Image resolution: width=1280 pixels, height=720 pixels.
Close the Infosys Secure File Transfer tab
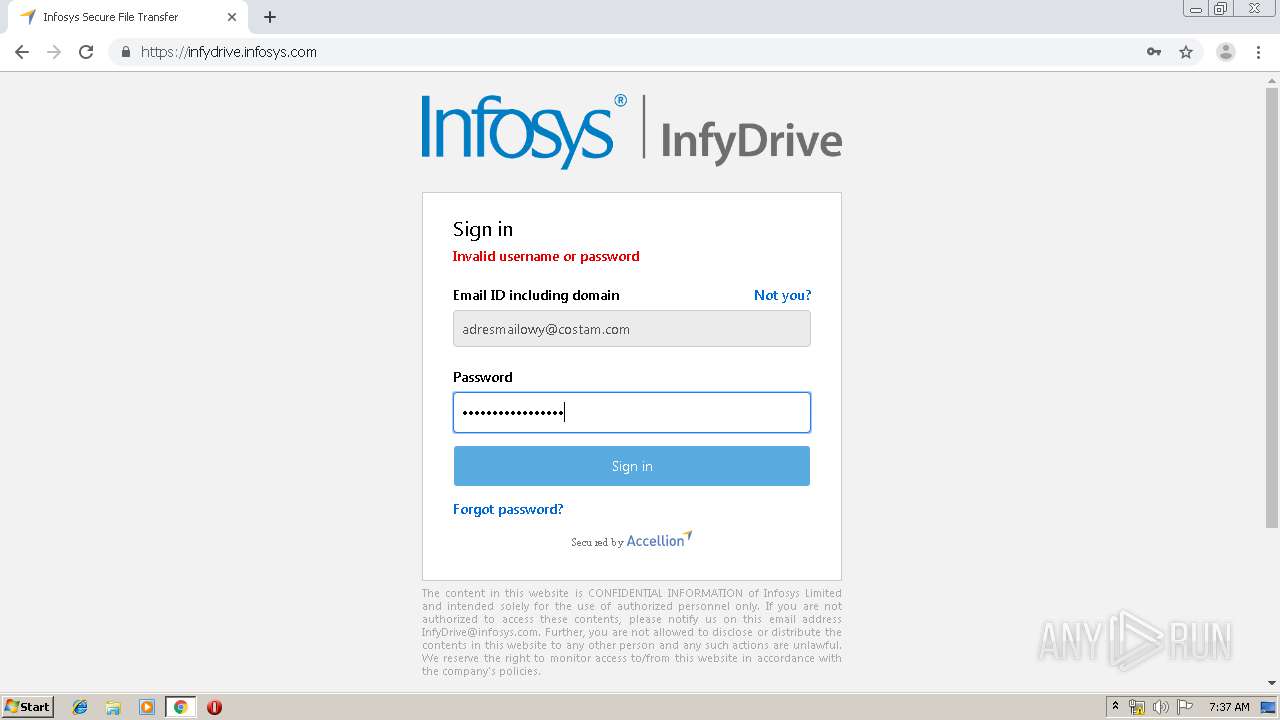(x=232, y=17)
